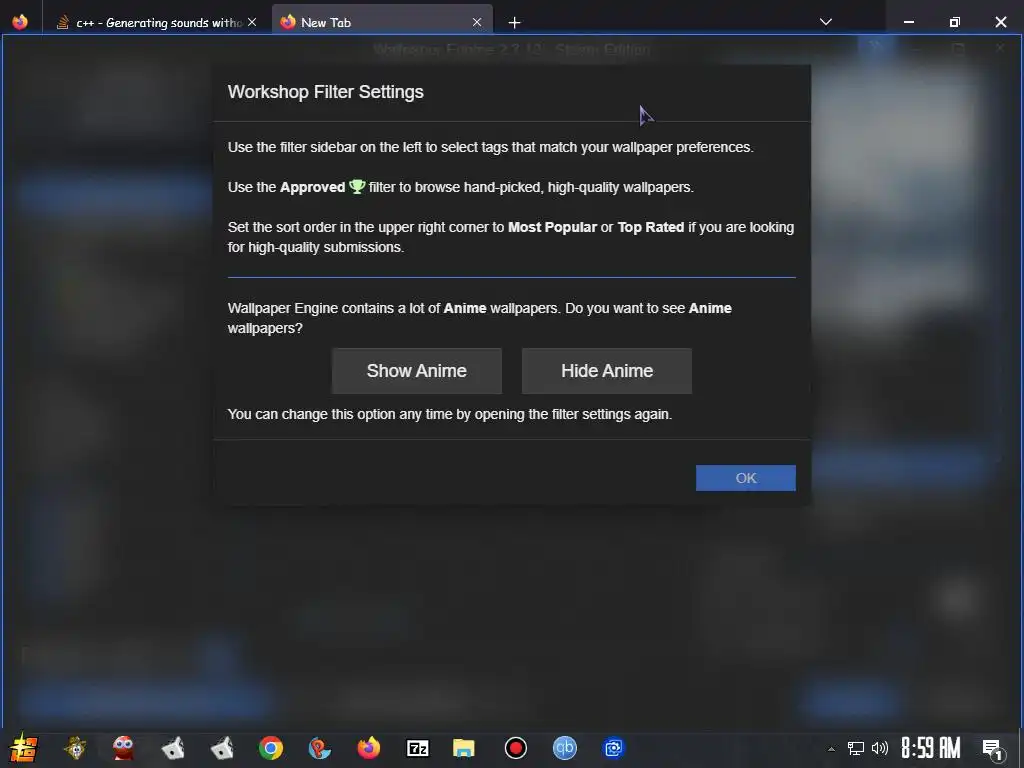Close the Firefox window
This screenshot has width=1024, height=768.
coord(1000,22)
